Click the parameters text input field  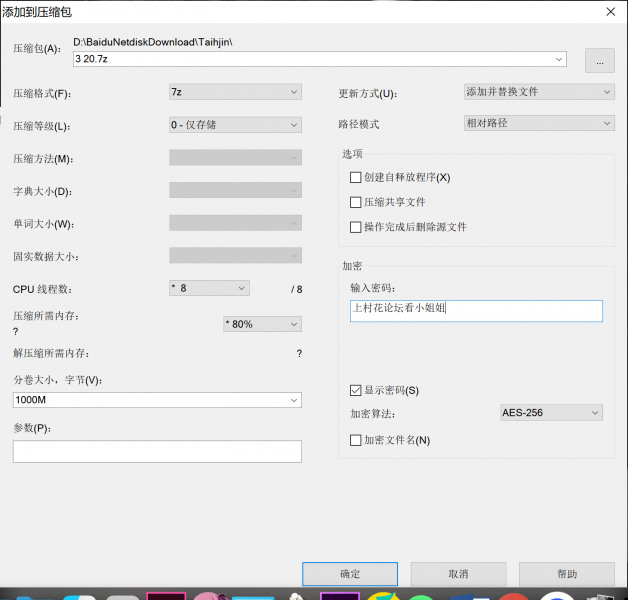[x=157, y=452]
